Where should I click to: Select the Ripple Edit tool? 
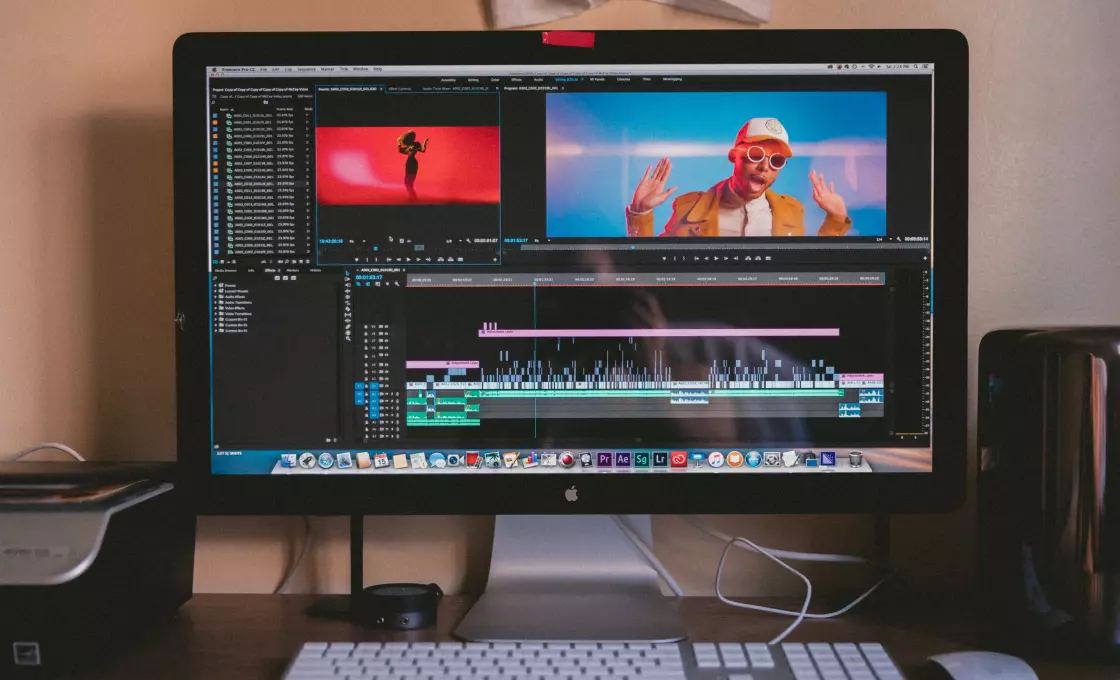pos(348,291)
